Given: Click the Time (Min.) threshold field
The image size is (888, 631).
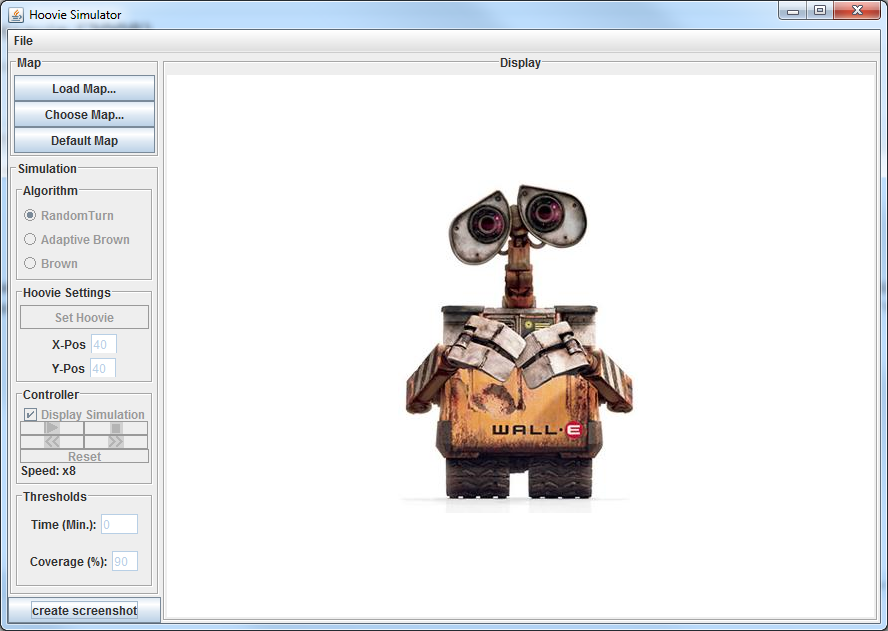Looking at the screenshot, I should tap(119, 525).
